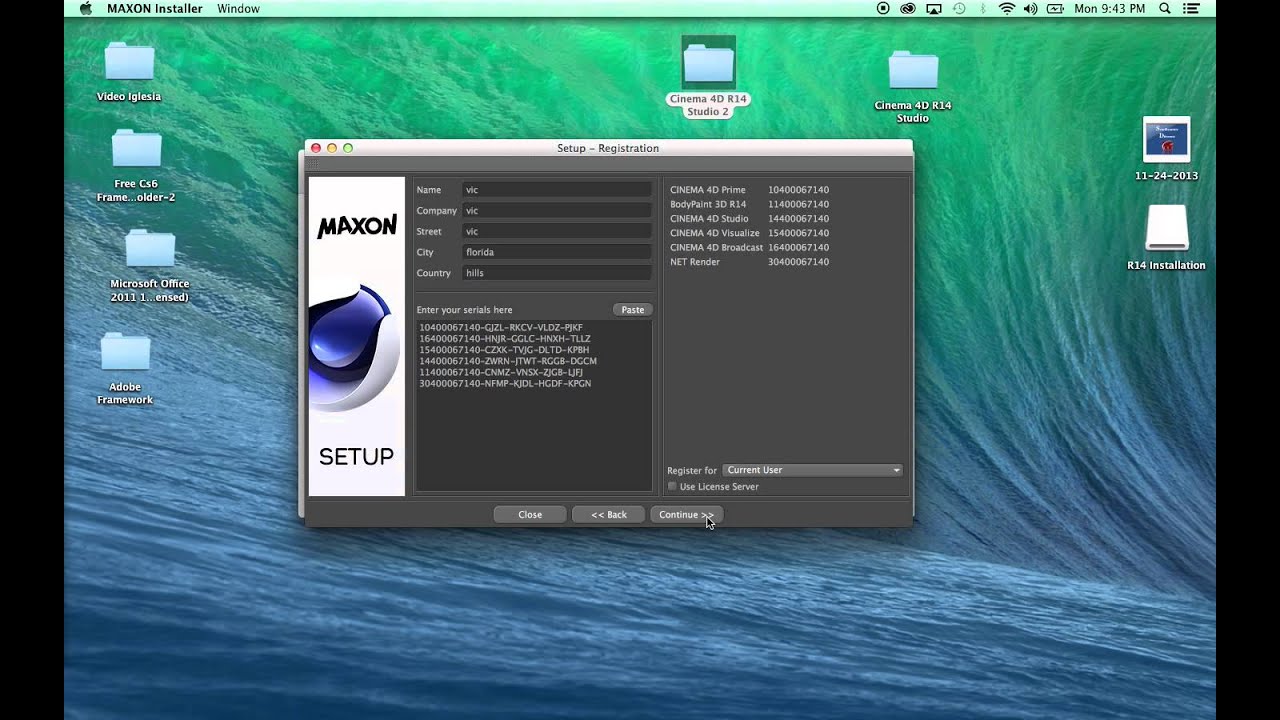Click the Mon 9:43 PM clock
Image resolution: width=1280 pixels, height=720 pixels.
point(1109,9)
